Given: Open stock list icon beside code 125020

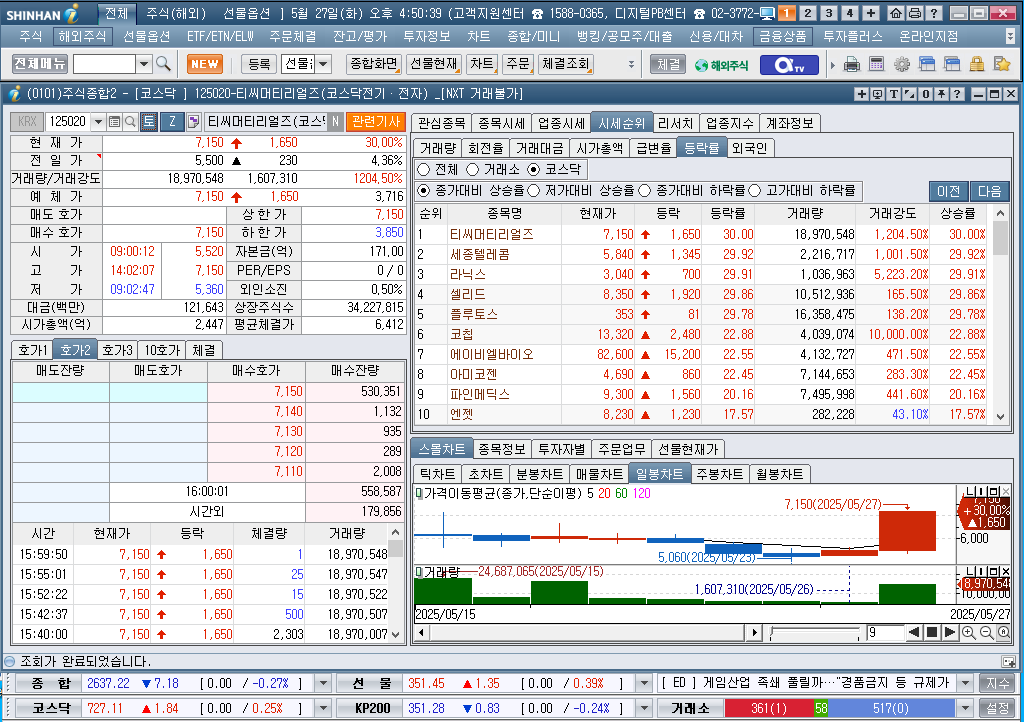Looking at the screenshot, I should (x=114, y=121).
